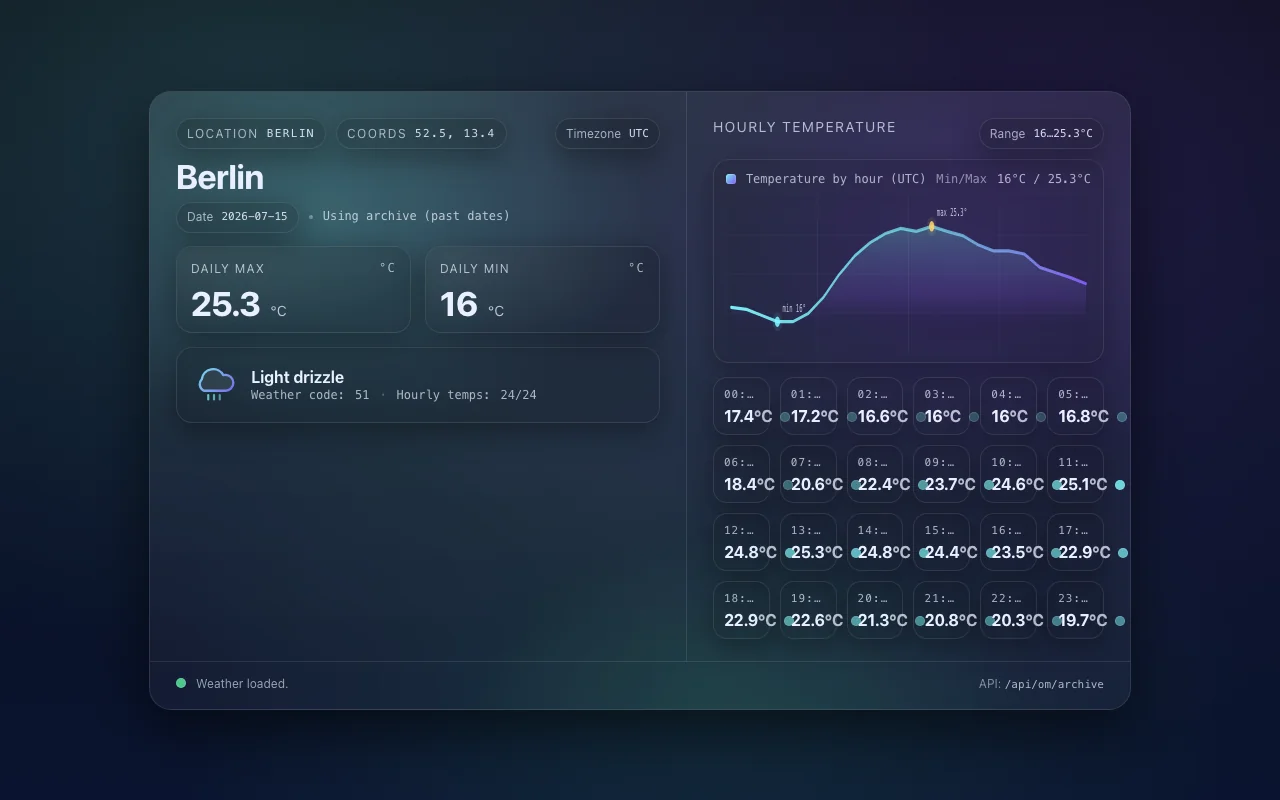1280x800 pixels.
Task: Click the COORDS 52.5, 13.4 pill
Action: pos(421,134)
